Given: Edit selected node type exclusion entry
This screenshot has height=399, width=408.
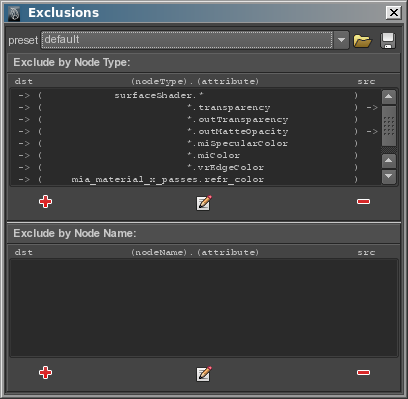Looking at the screenshot, I should click(204, 203).
